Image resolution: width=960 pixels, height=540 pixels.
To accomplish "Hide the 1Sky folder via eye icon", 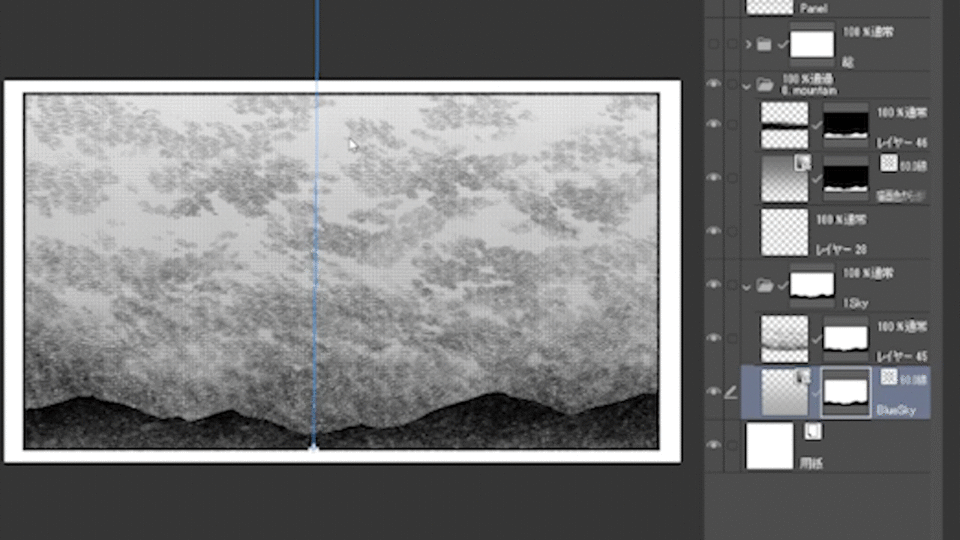I will tap(713, 285).
